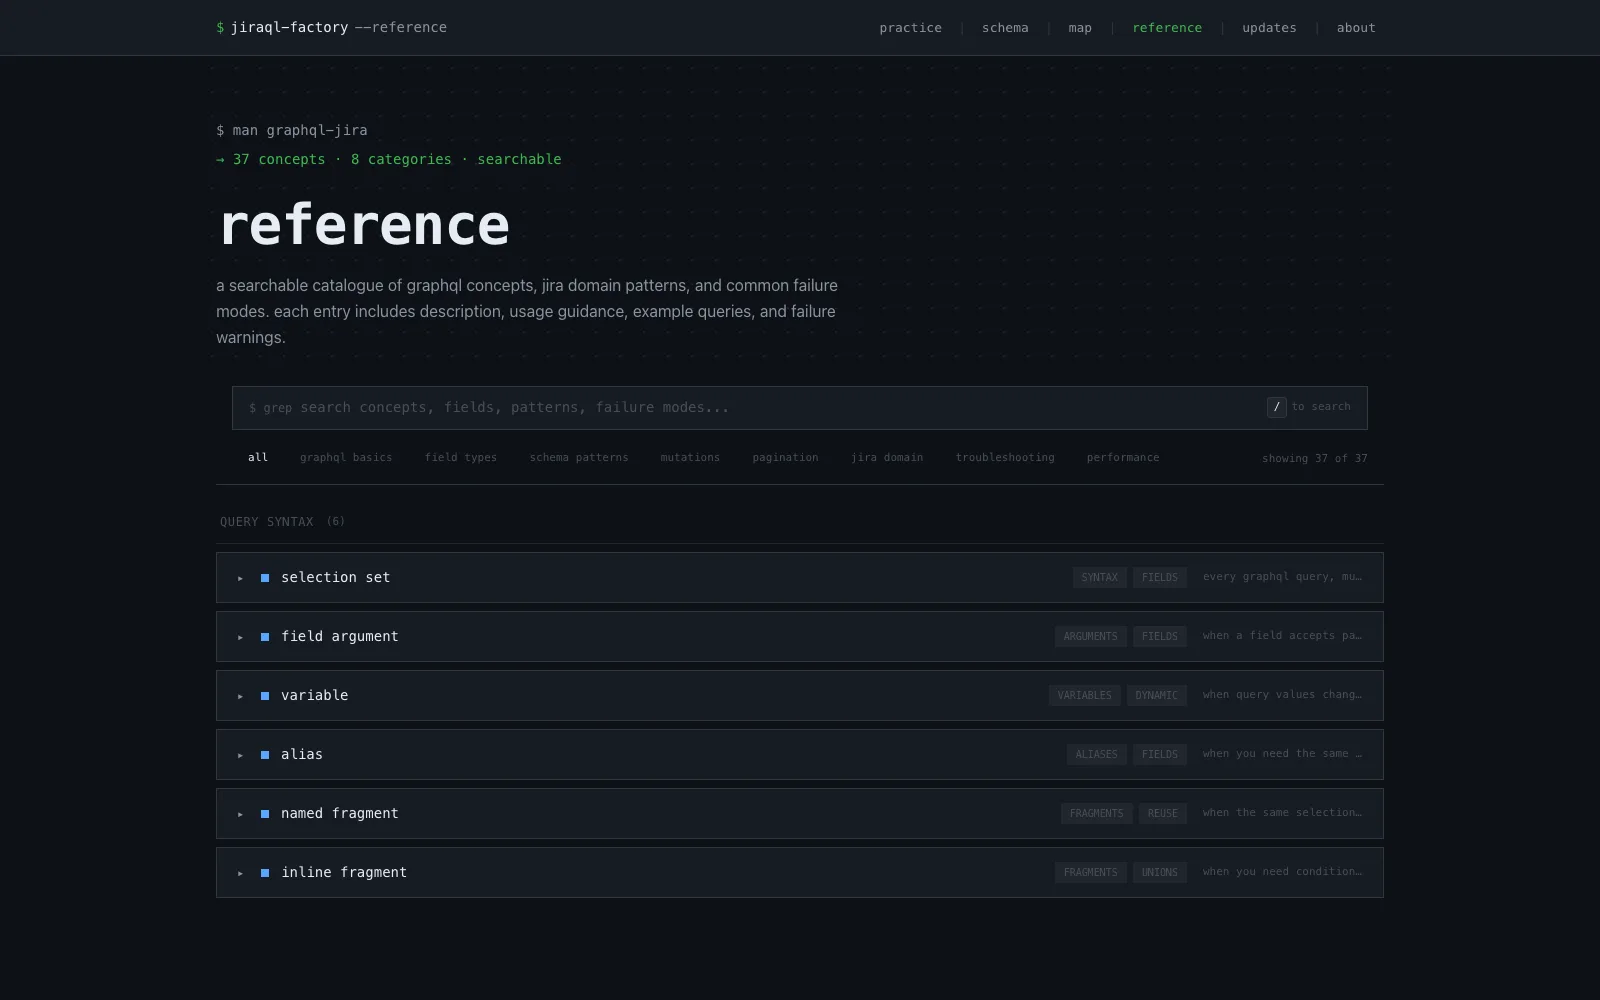1600x1000 pixels.
Task: Filter by performance category
Action: (x=1123, y=457)
